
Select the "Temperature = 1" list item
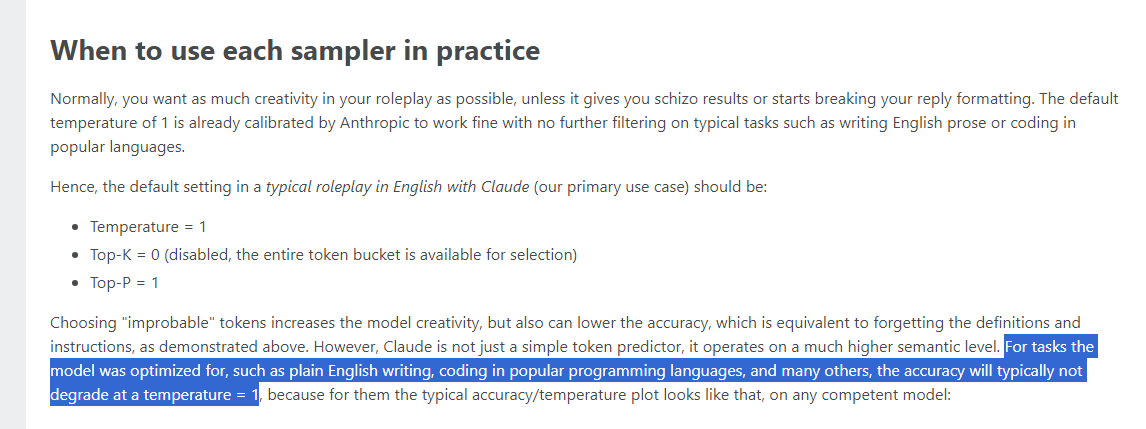(x=148, y=227)
